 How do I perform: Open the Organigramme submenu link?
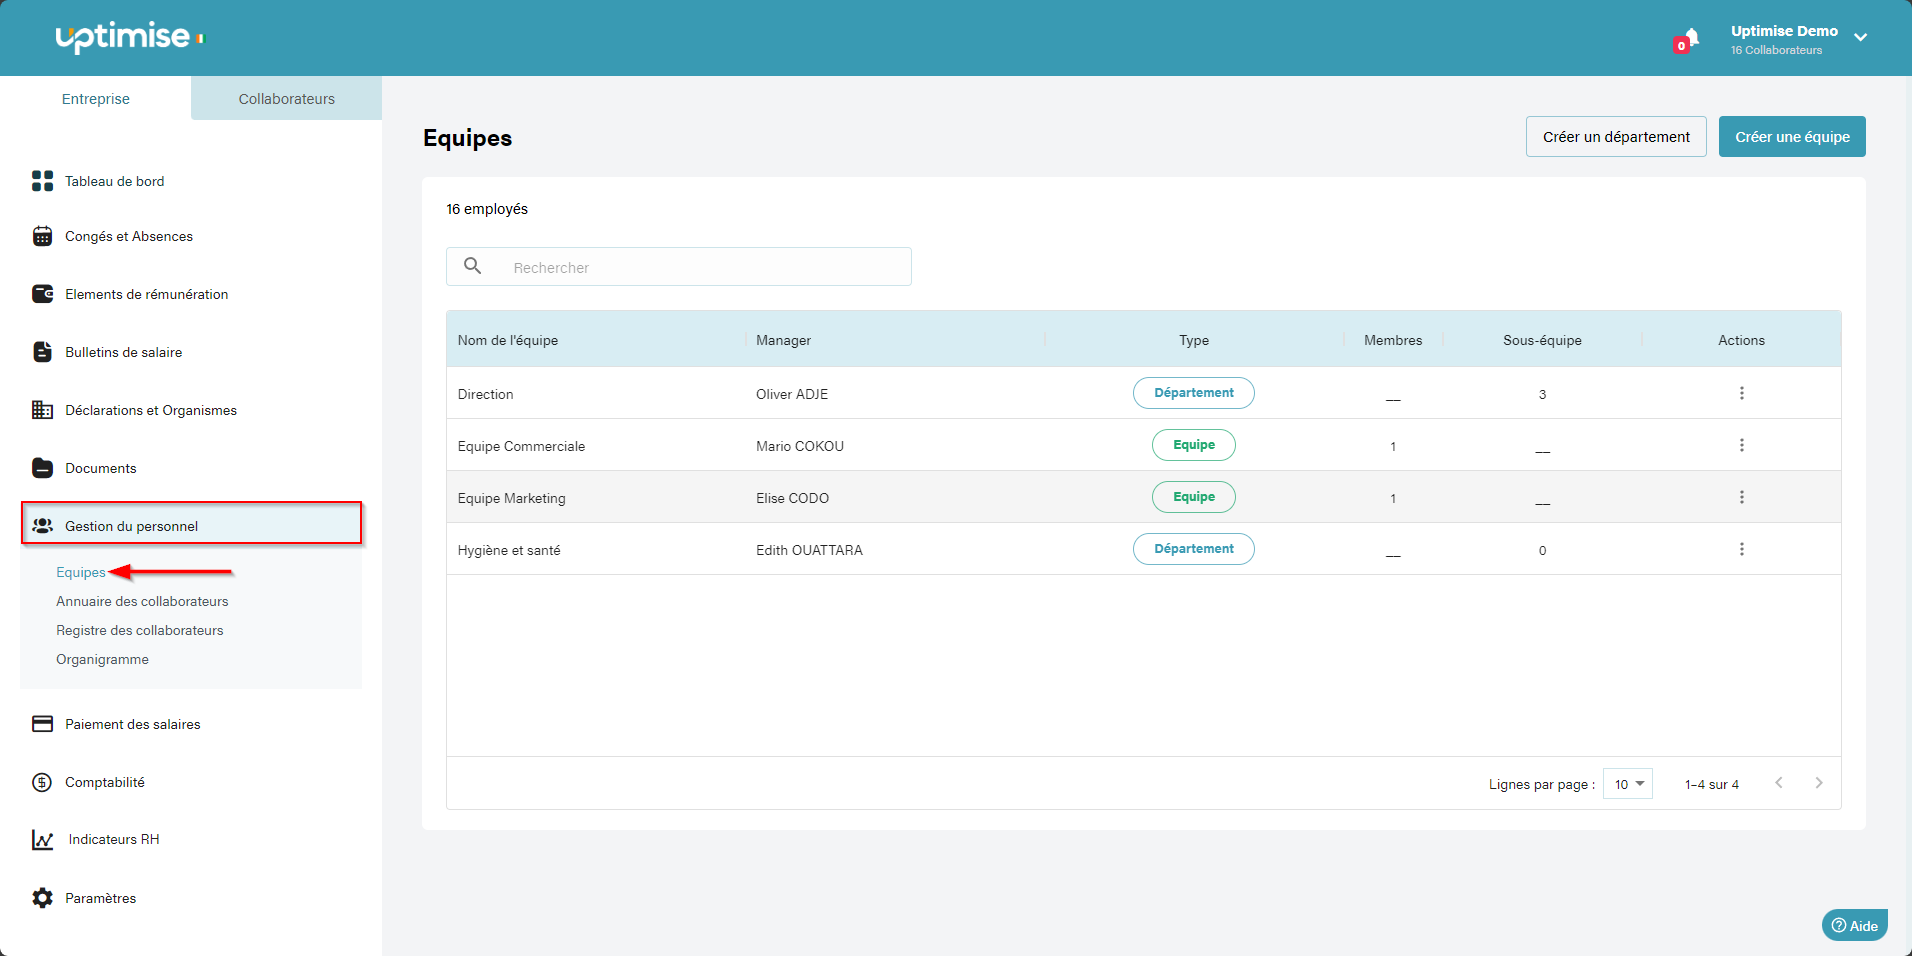click(102, 659)
